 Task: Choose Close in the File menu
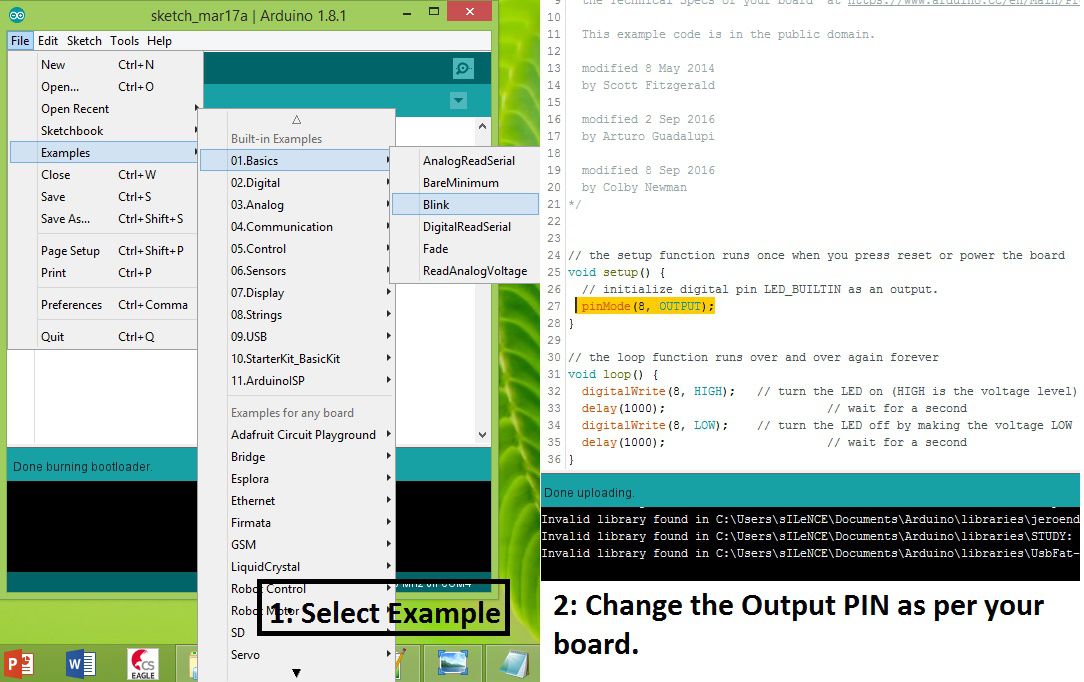tap(106, 175)
